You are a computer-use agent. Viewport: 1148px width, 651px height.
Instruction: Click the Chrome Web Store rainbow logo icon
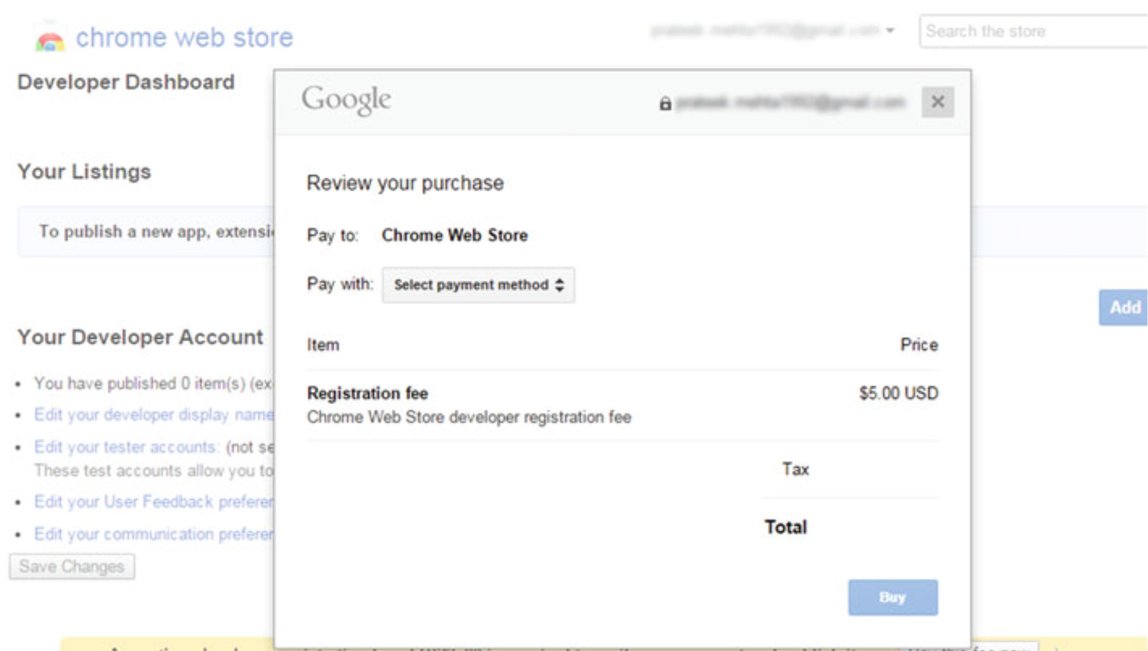(50, 41)
